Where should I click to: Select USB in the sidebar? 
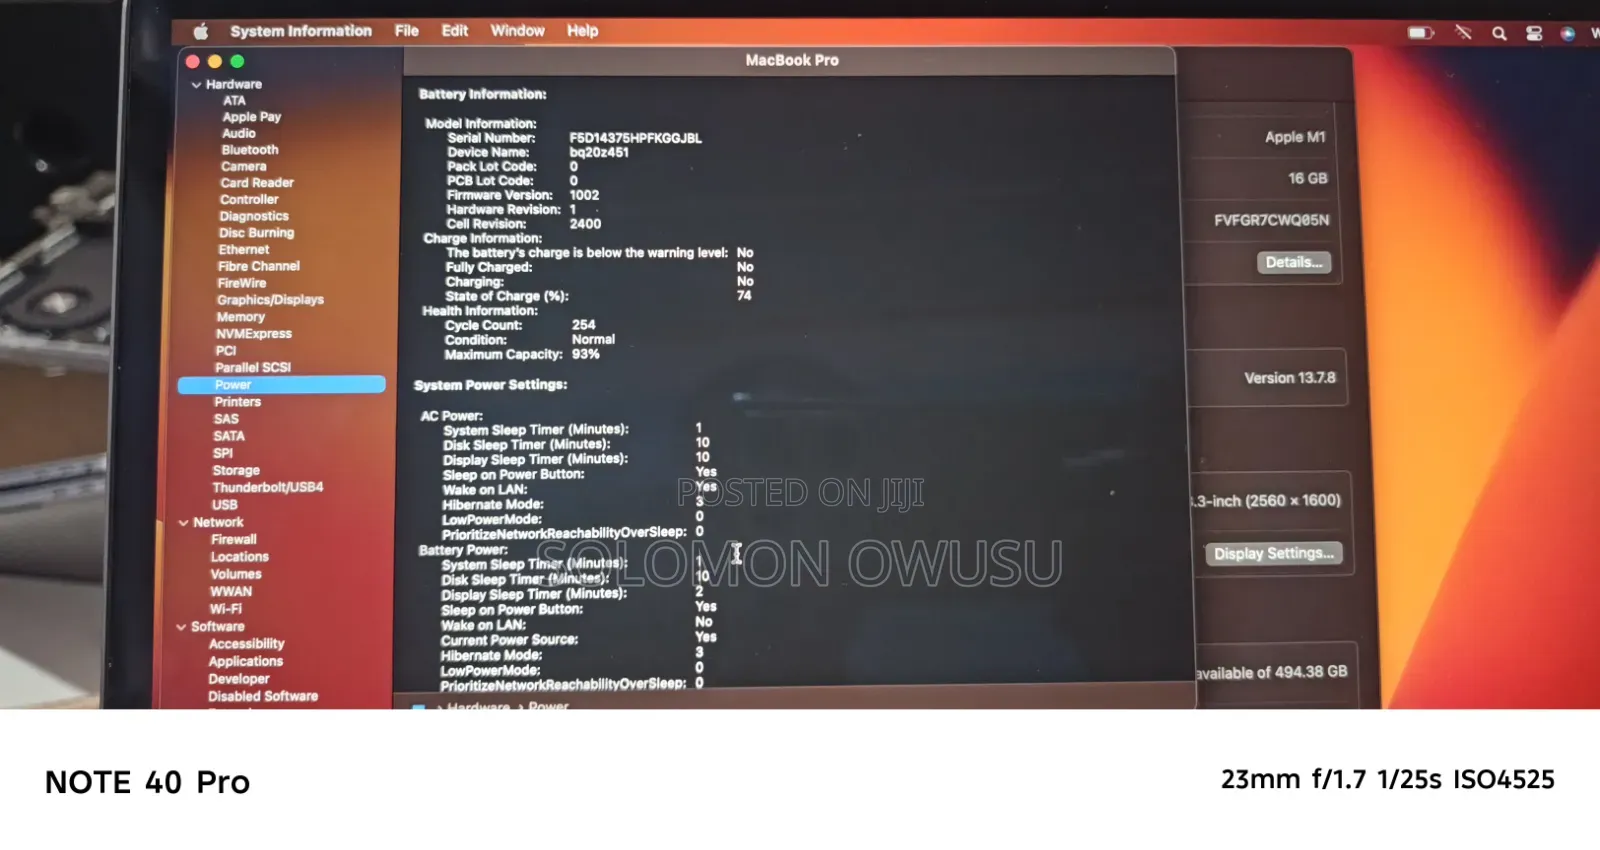[225, 505]
